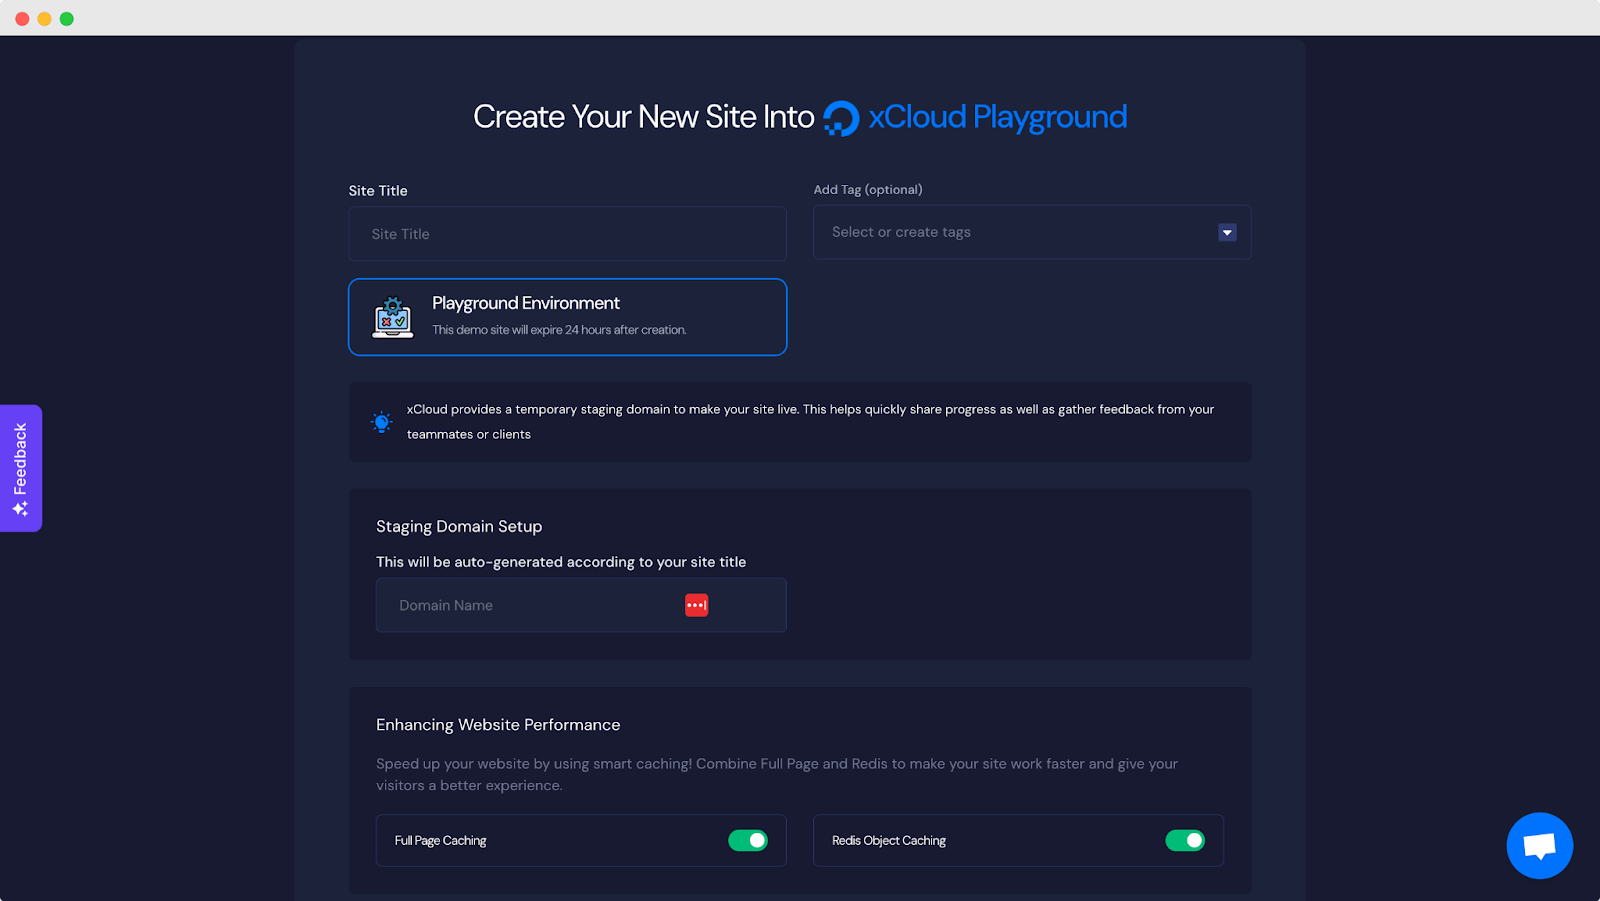This screenshot has height=901, width=1600.
Task: Turn off the Redis Object Caching switch
Action: pos(1186,840)
